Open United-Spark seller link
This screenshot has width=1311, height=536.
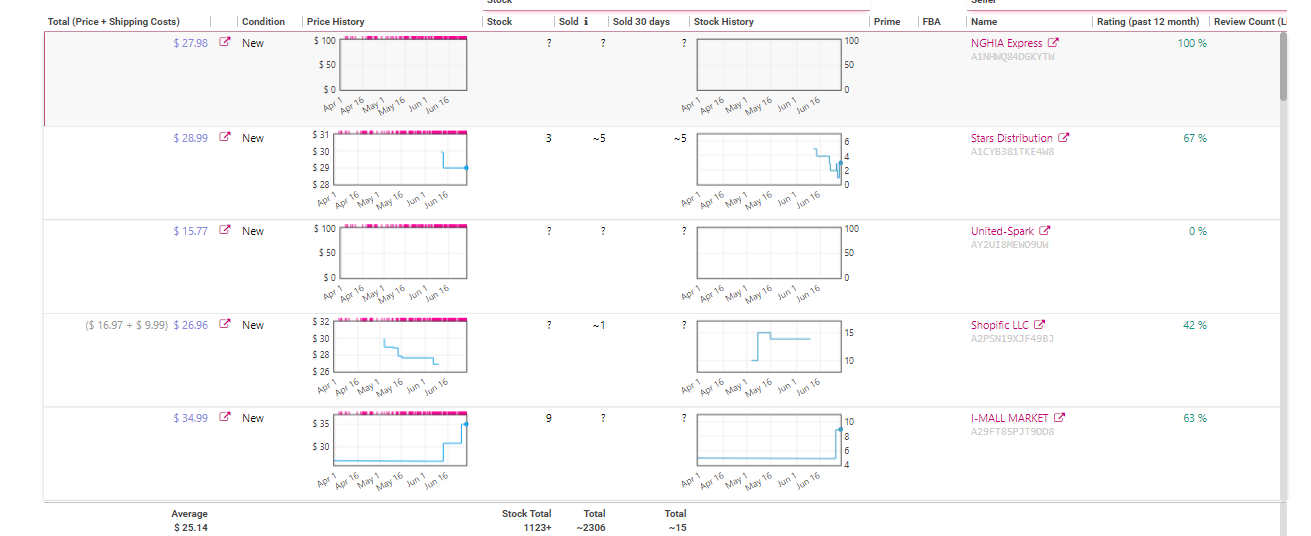pyautogui.click(x=1002, y=231)
